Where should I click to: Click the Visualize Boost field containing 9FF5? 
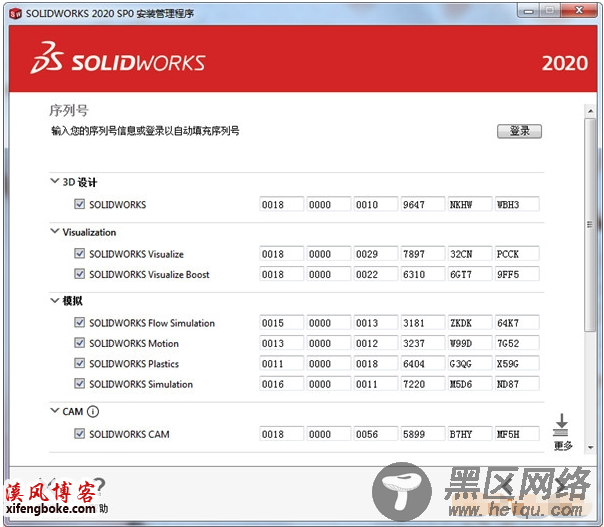517,274
